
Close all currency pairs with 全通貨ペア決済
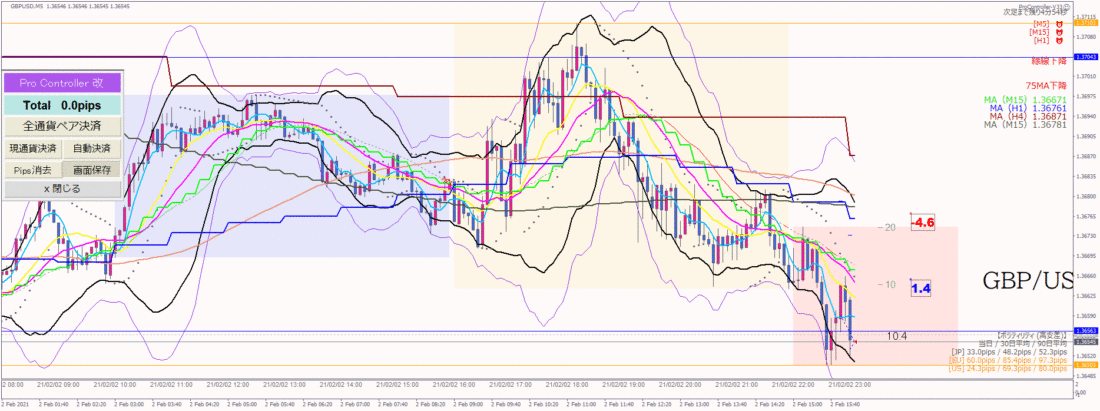point(61,126)
